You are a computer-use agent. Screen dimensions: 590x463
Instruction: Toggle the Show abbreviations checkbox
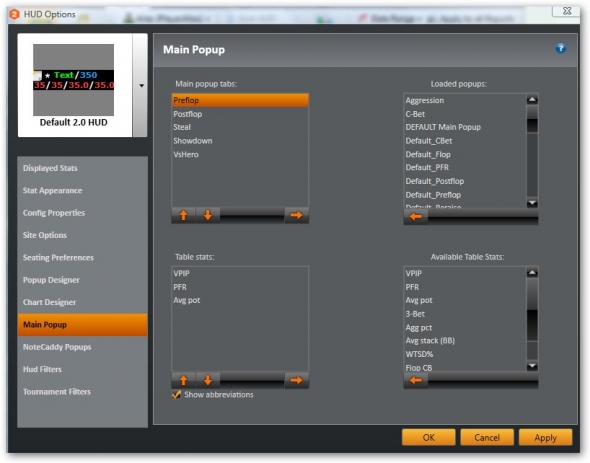176,394
